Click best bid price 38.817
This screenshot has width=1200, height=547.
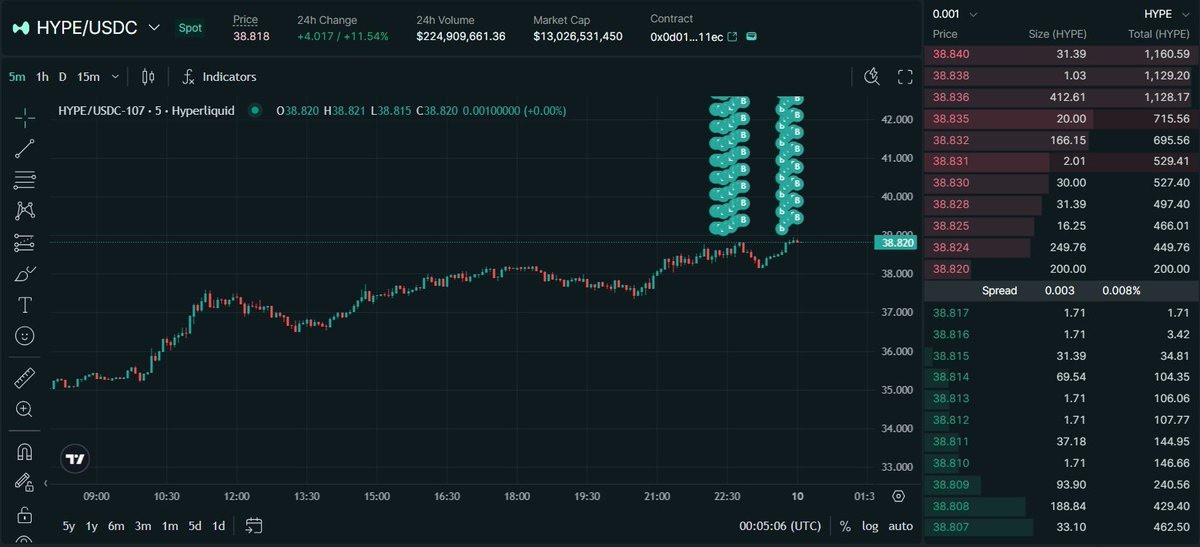(951, 313)
